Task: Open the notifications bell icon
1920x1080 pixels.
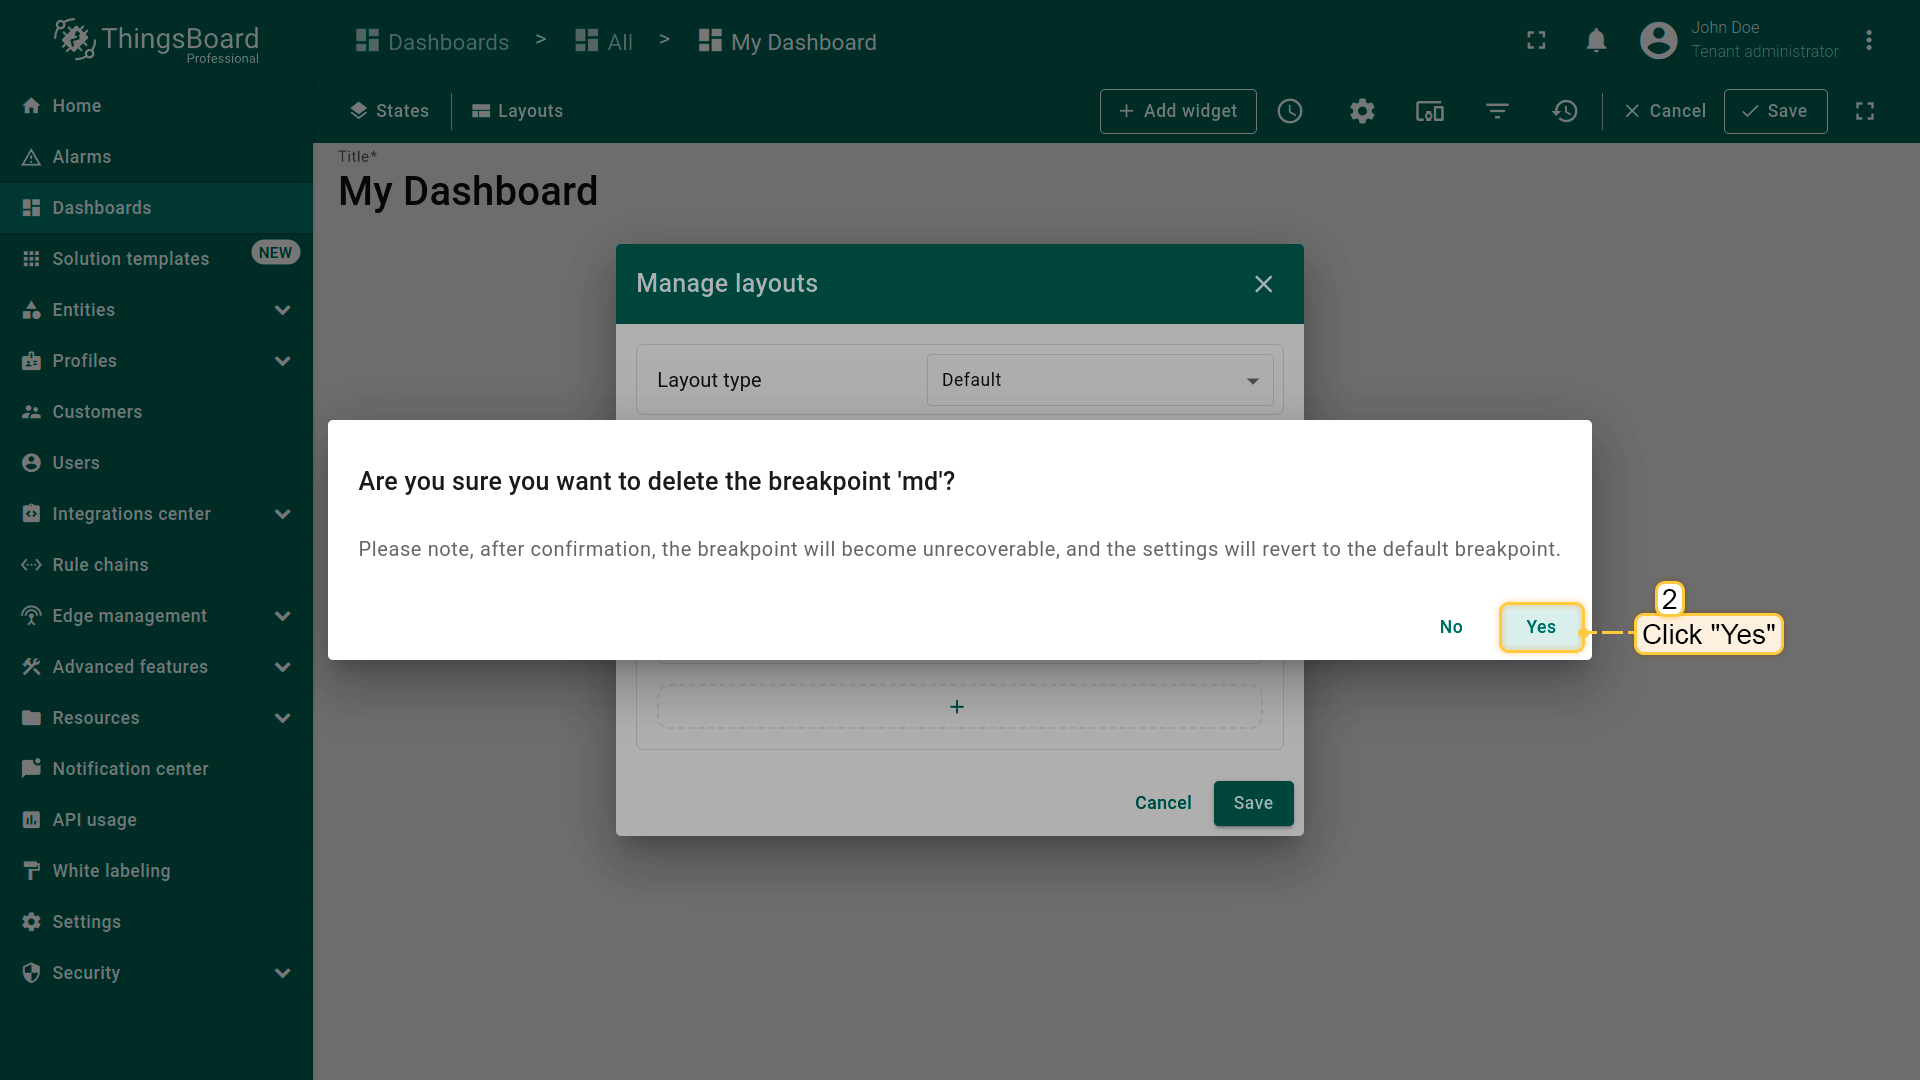Action: 1596,41
